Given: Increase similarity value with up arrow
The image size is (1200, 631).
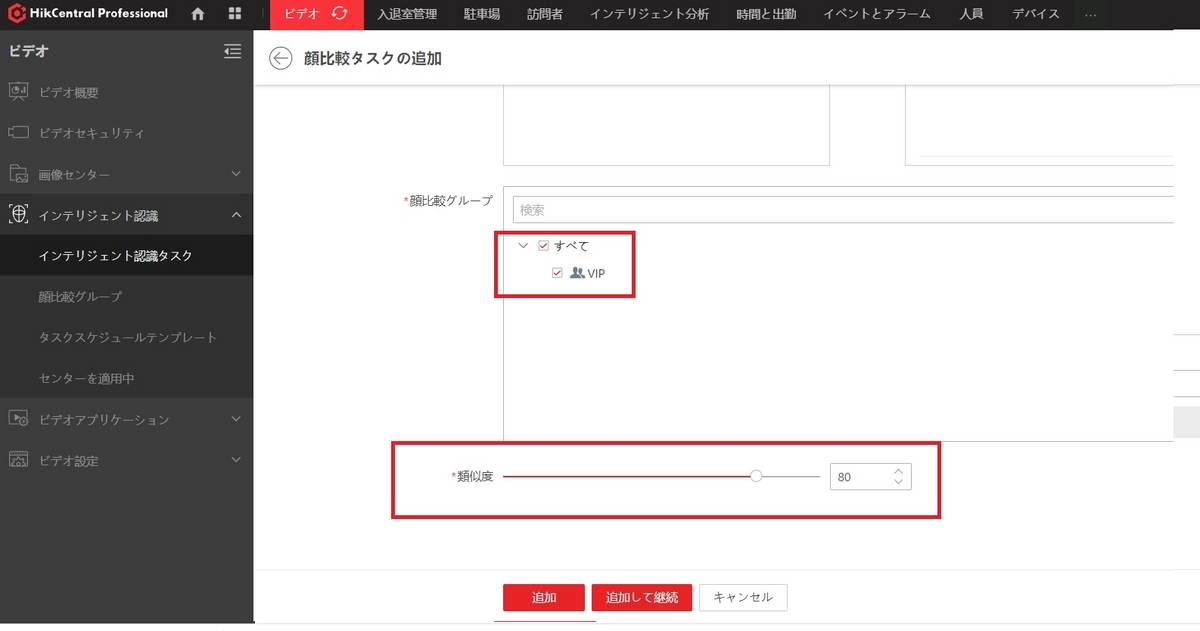Looking at the screenshot, I should pos(898,472).
